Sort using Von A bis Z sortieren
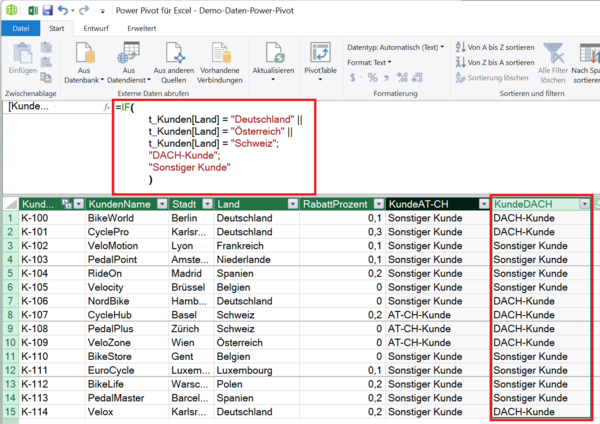 (496, 46)
